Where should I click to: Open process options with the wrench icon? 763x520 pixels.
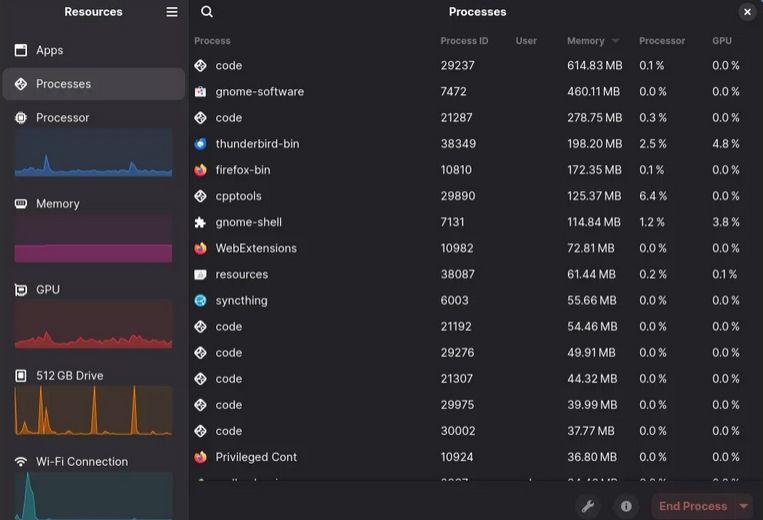pyautogui.click(x=588, y=506)
